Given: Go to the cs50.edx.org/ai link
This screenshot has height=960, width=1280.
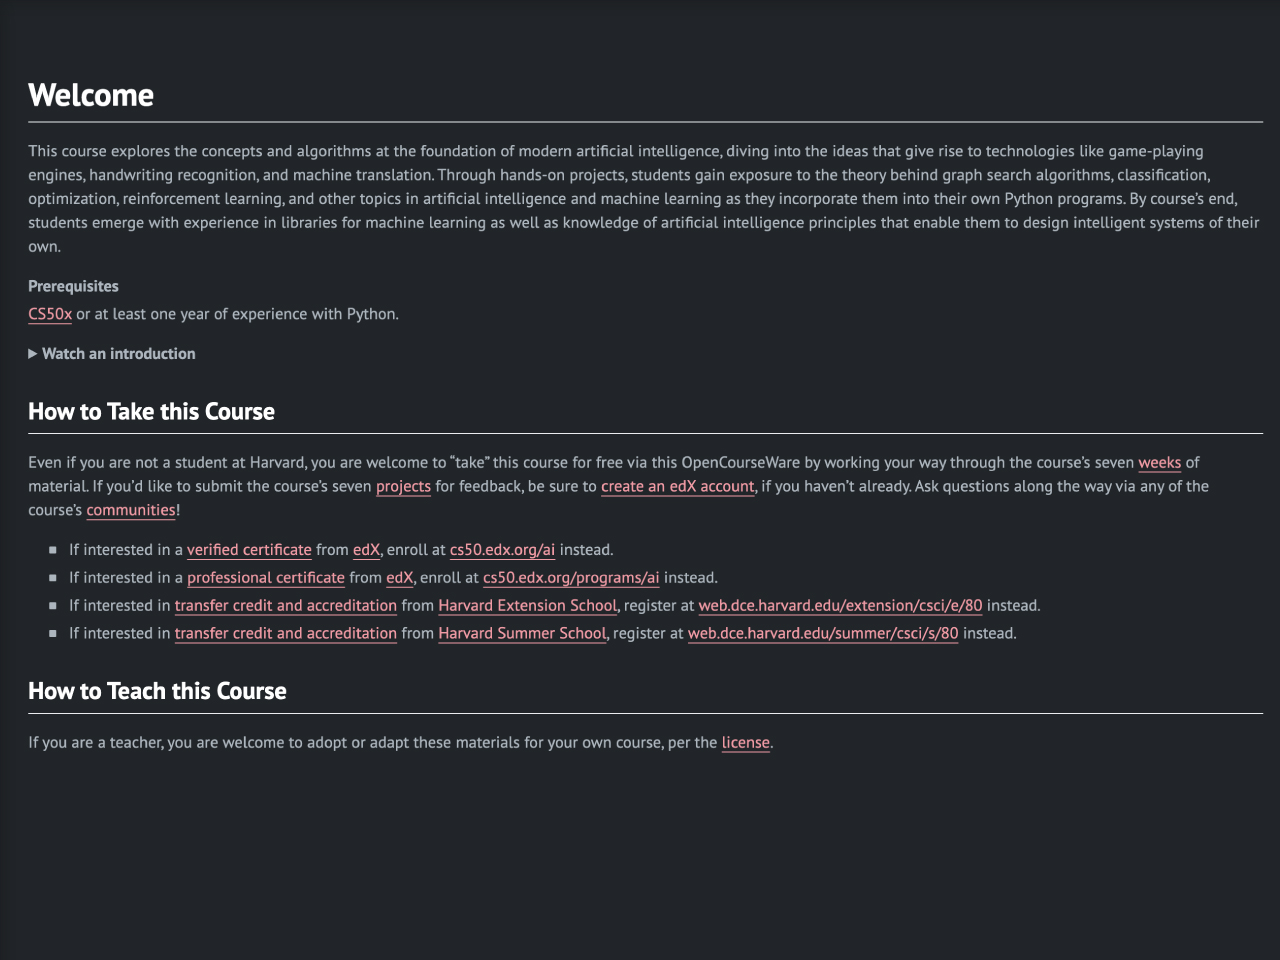Looking at the screenshot, I should pos(502,550).
